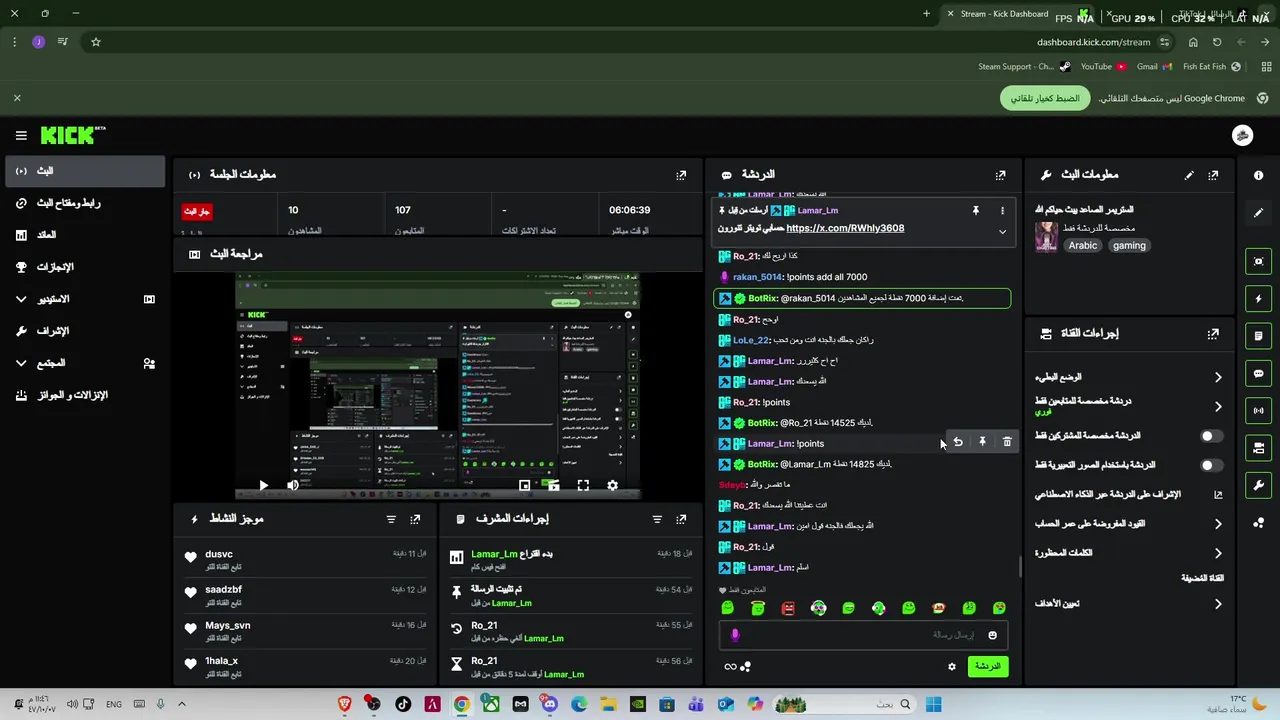Open pinned message three-dot options
This screenshot has width=1280, height=720.
pos(1002,211)
